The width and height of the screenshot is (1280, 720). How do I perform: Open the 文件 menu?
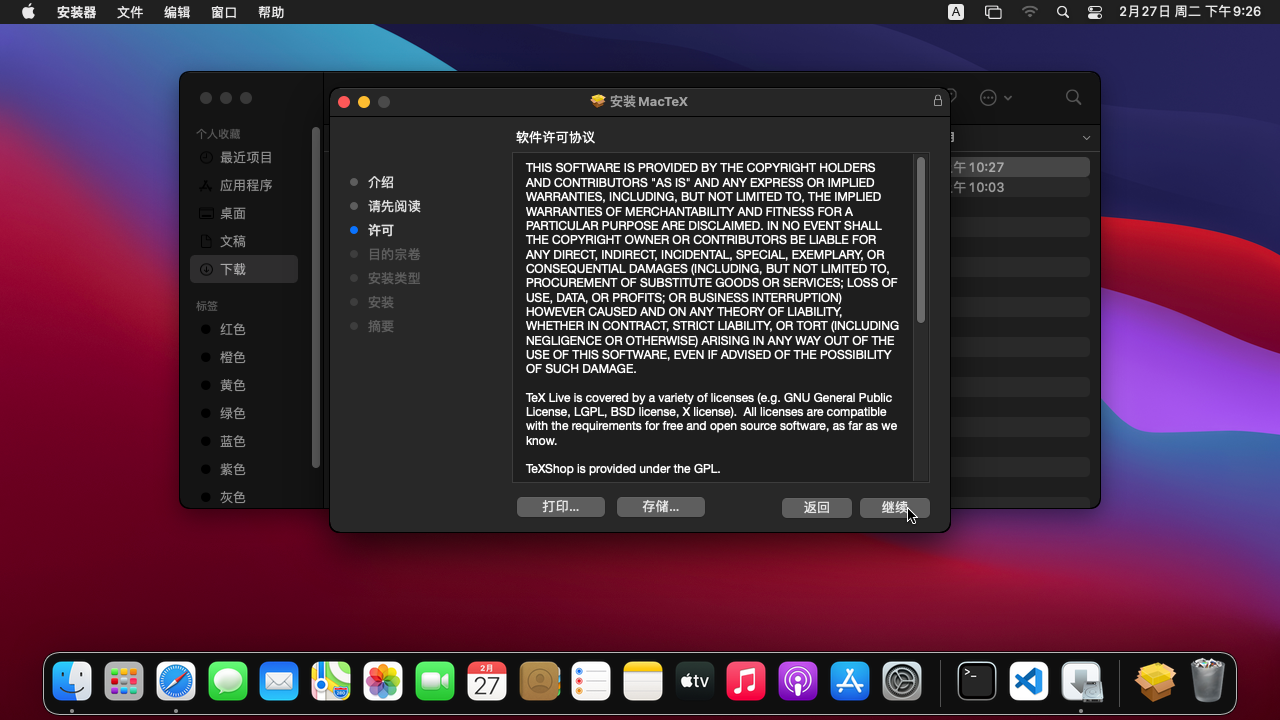(x=130, y=12)
